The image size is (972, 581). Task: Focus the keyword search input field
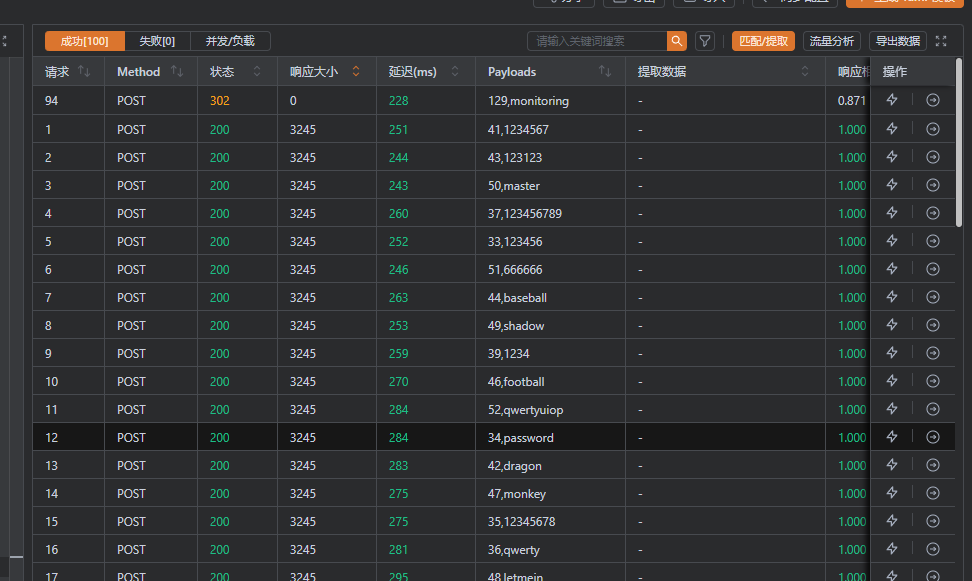coord(597,41)
